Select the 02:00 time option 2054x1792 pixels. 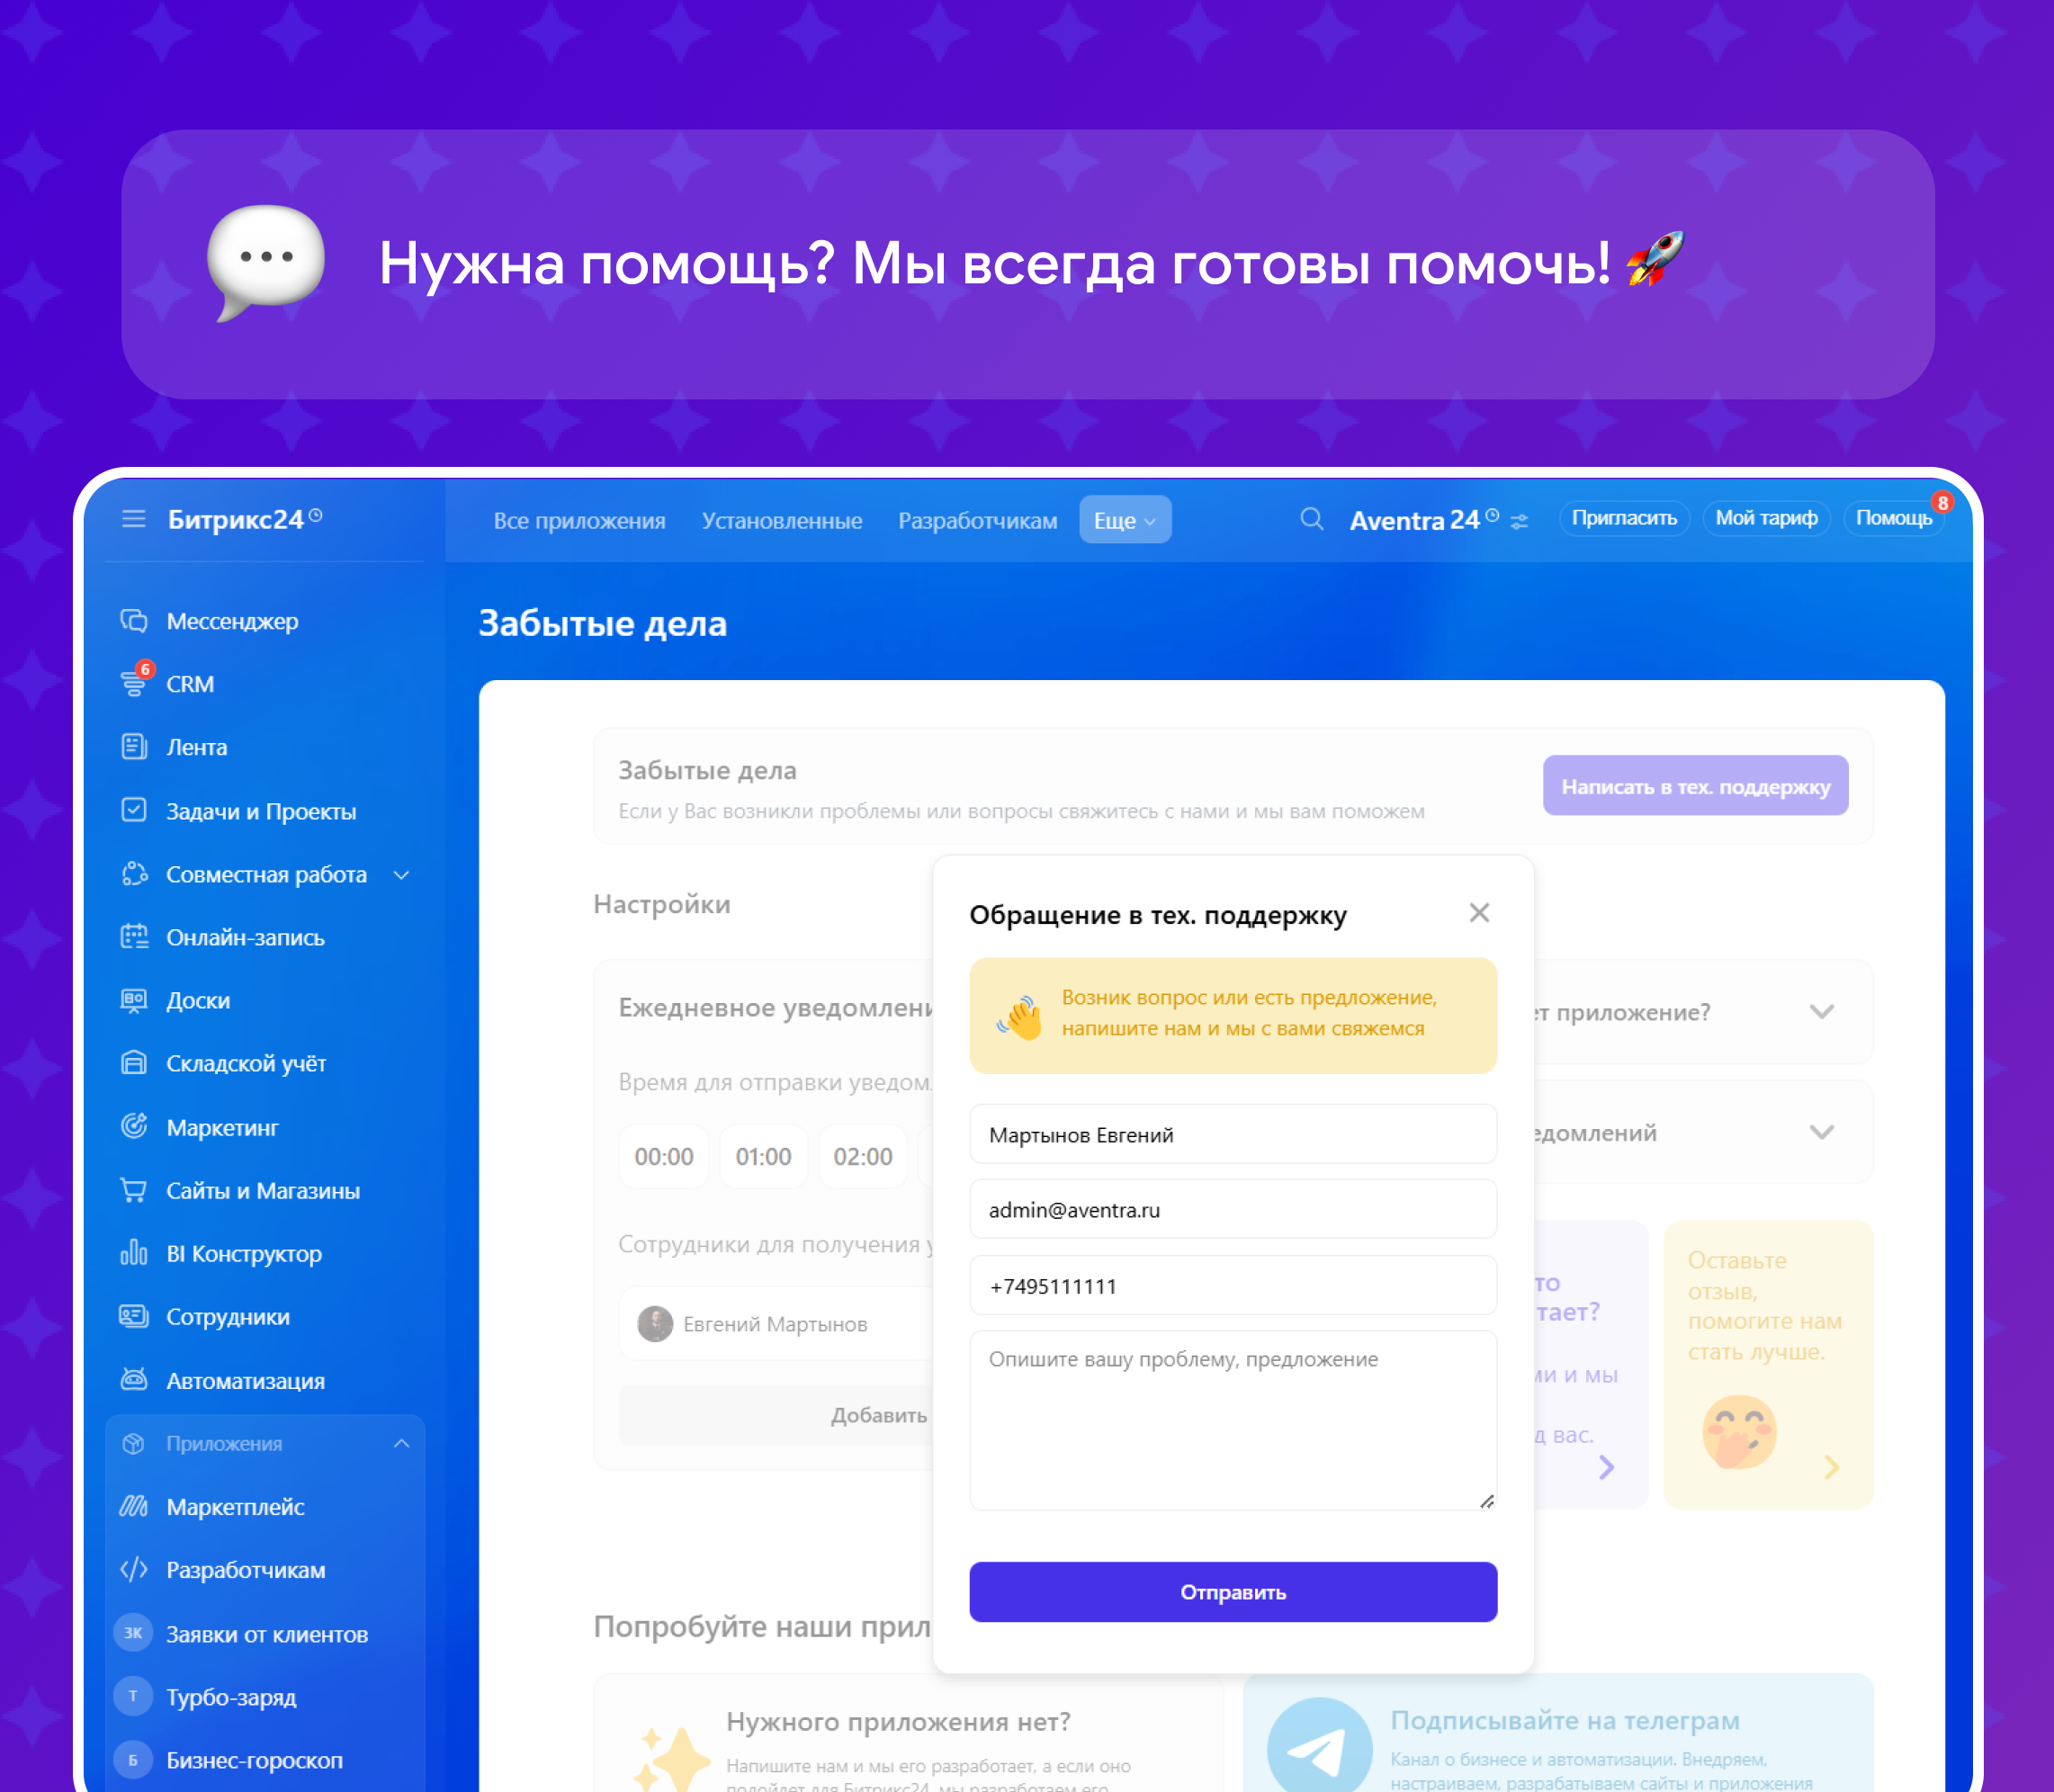tap(862, 1157)
